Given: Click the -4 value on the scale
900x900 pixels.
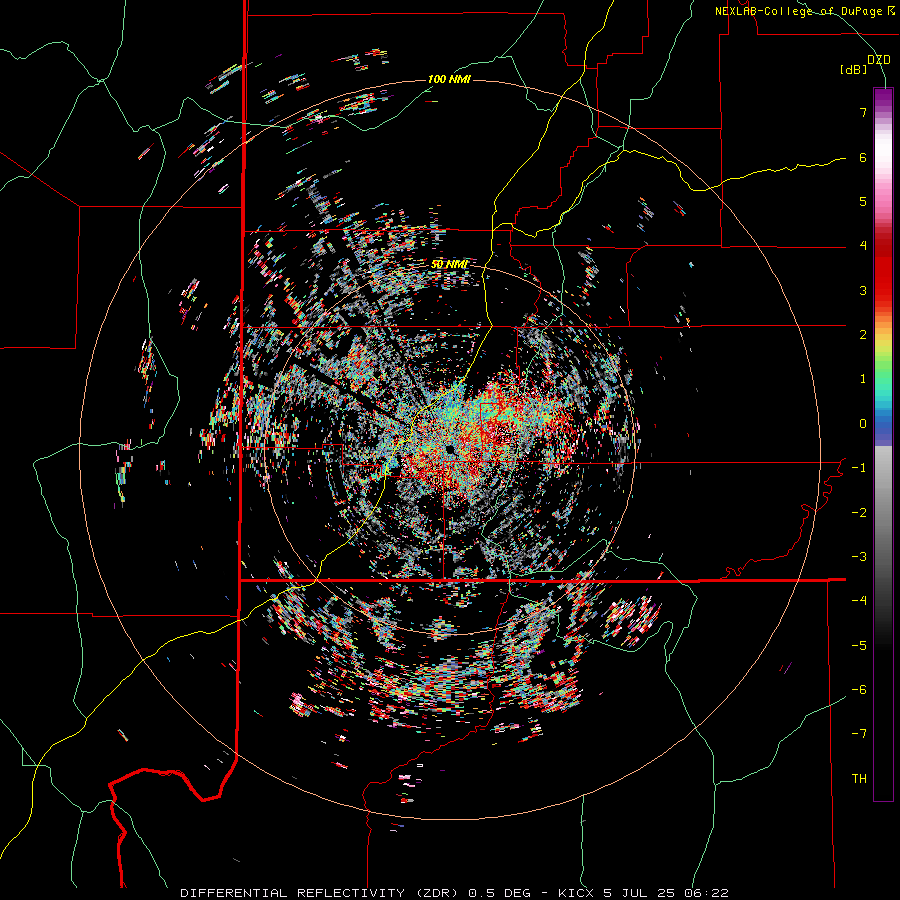Looking at the screenshot, I should 859,600.
